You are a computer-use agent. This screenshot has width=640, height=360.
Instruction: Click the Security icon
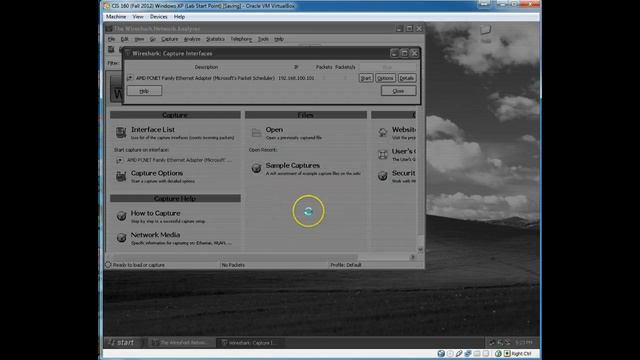coord(382,176)
